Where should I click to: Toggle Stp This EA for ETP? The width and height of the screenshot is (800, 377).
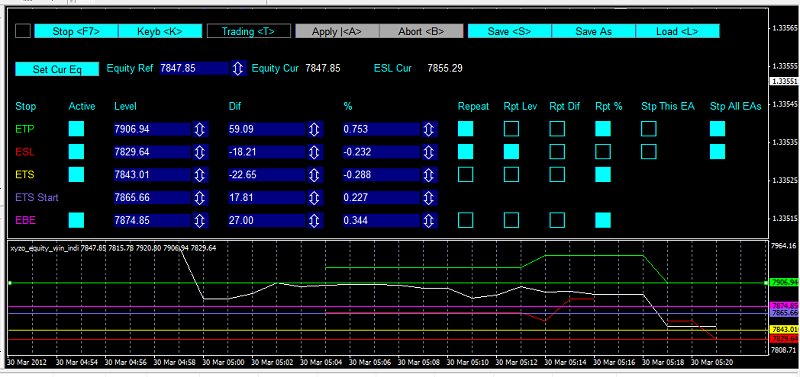648,129
